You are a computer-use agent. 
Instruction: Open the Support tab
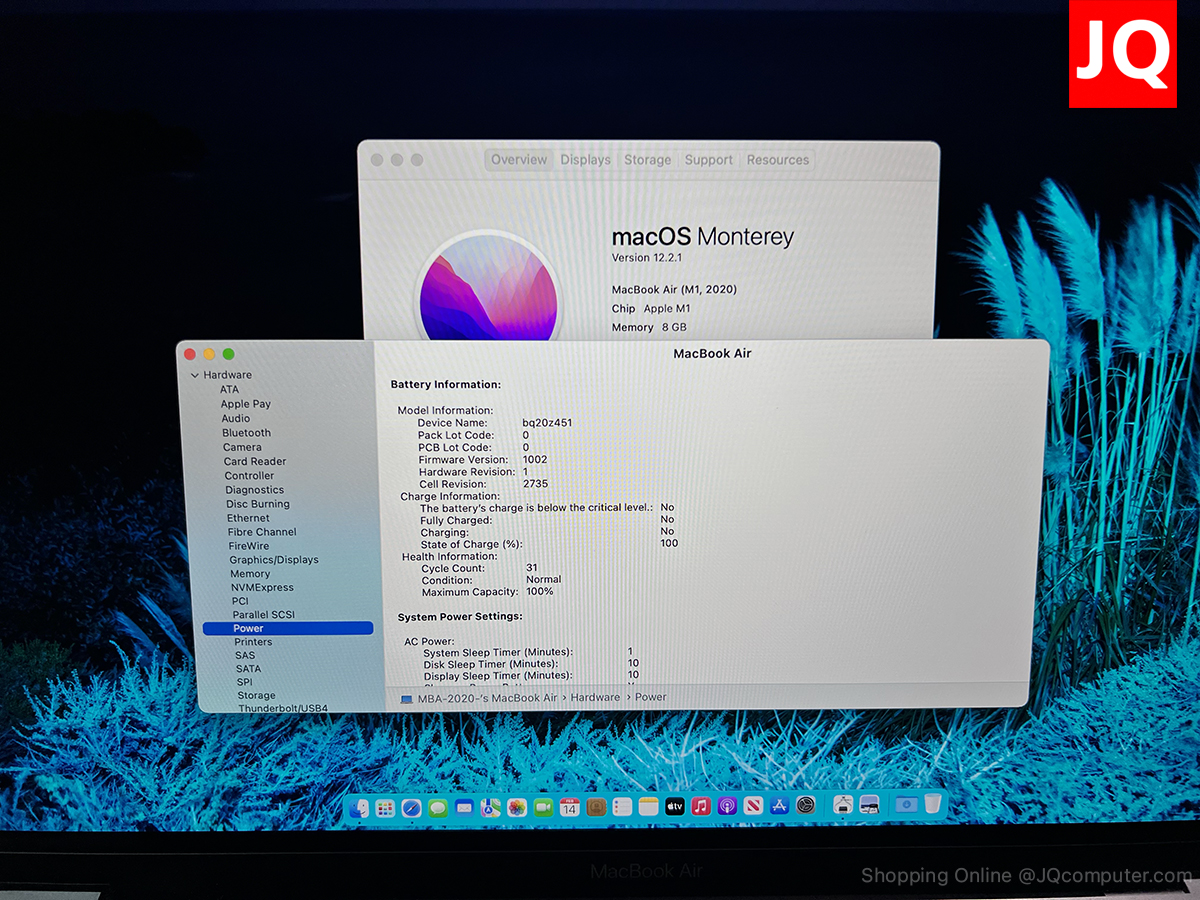(708, 160)
